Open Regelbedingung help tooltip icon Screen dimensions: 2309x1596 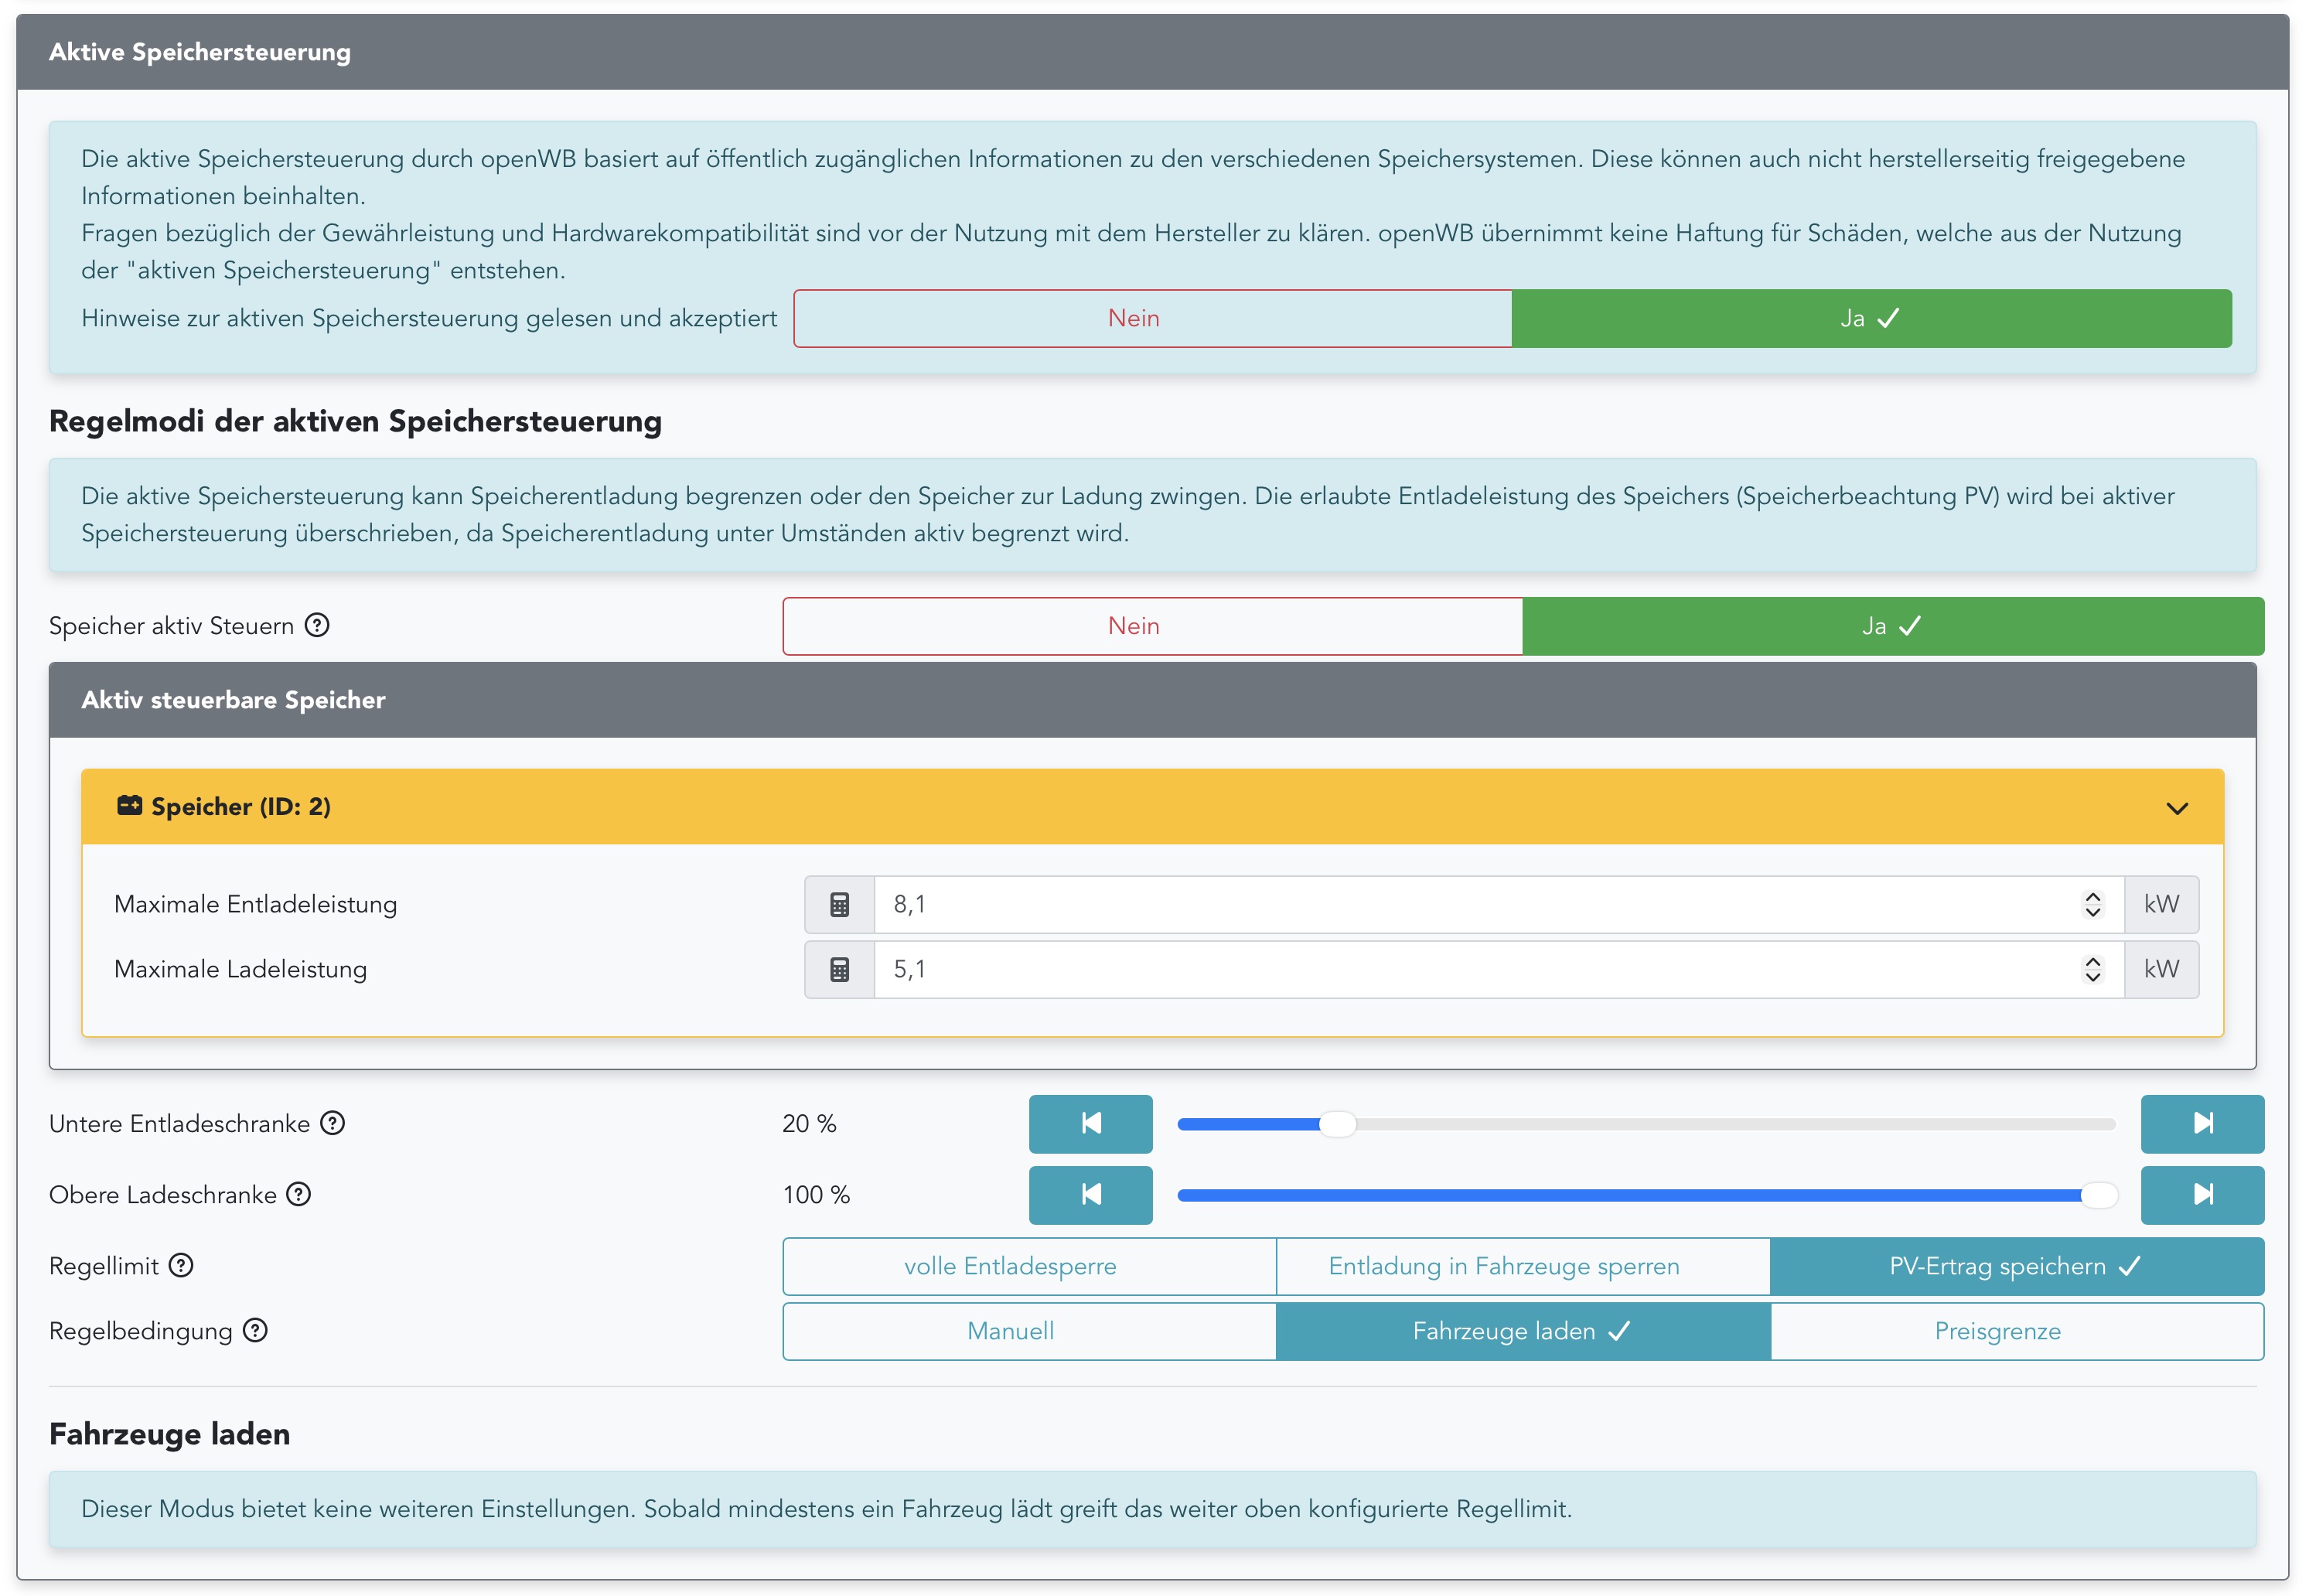[x=256, y=1330]
